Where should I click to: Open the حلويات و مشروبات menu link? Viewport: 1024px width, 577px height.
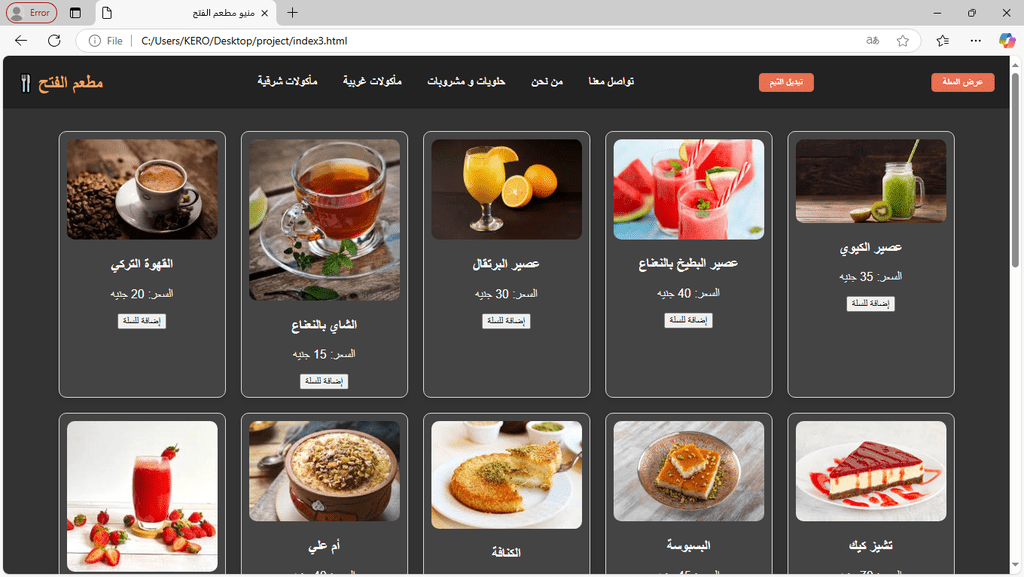[x=466, y=82]
